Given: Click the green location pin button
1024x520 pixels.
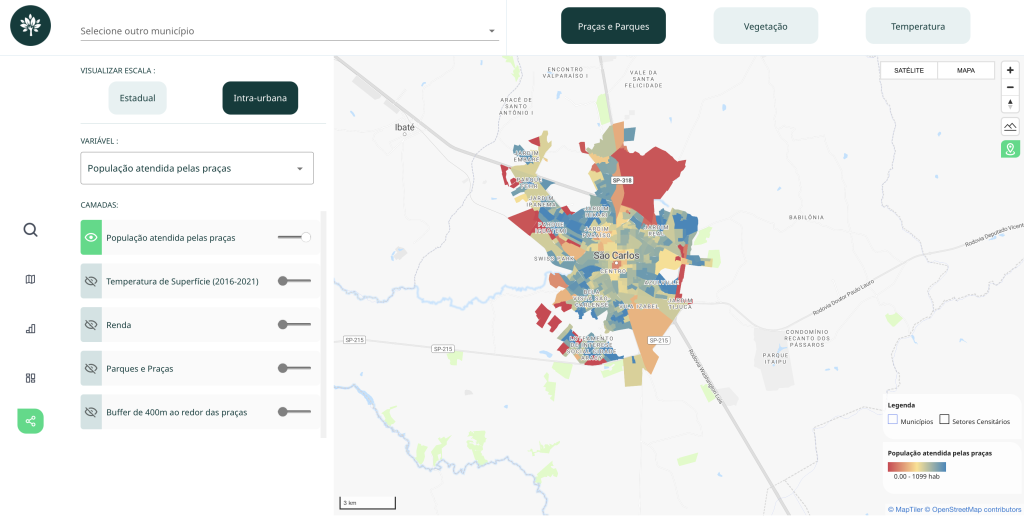Looking at the screenshot, I should point(1010,149).
